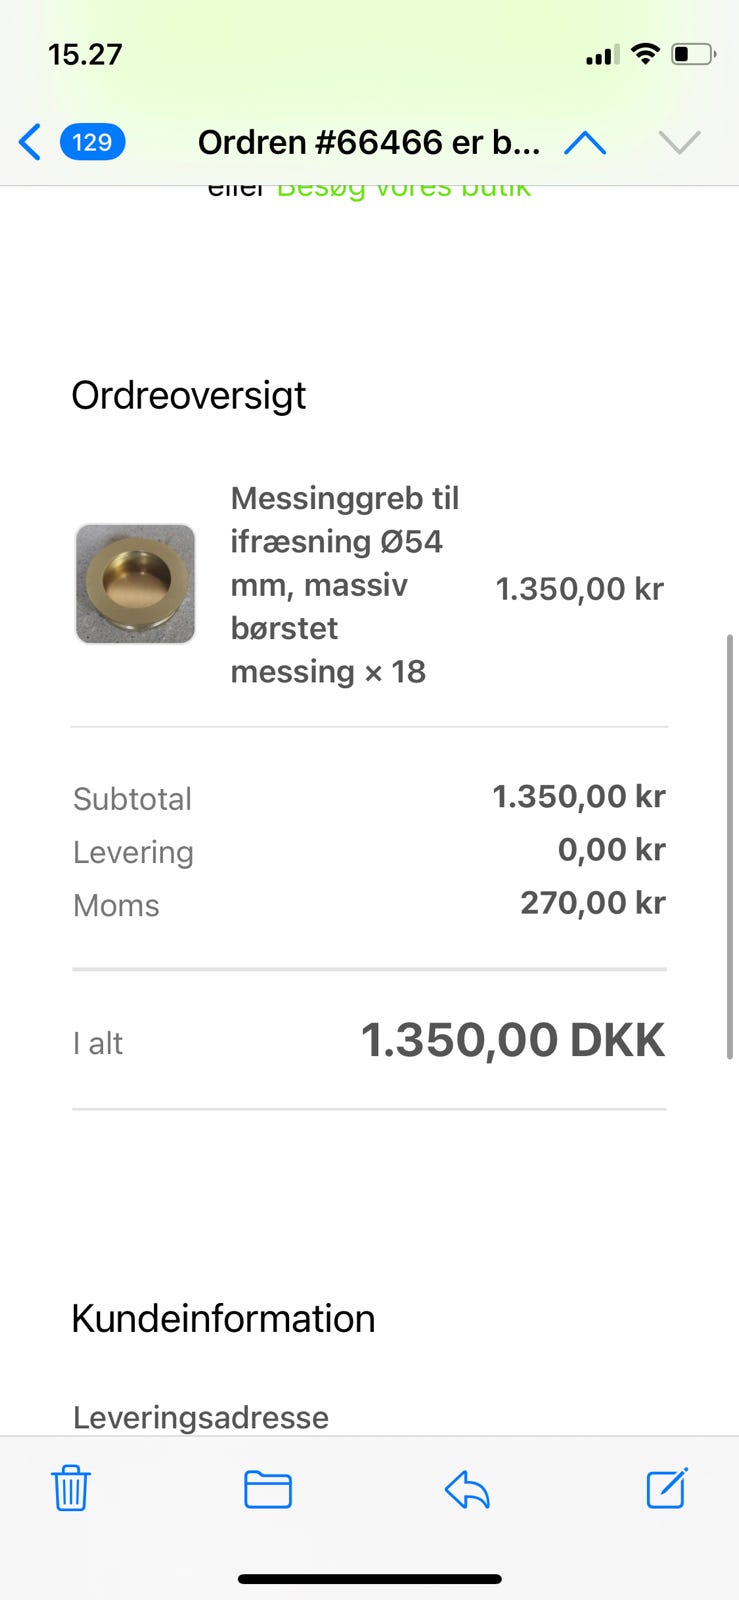The image size is (739, 1600).
Task: Tap the brass handle product thumbnail
Action: tap(135, 584)
